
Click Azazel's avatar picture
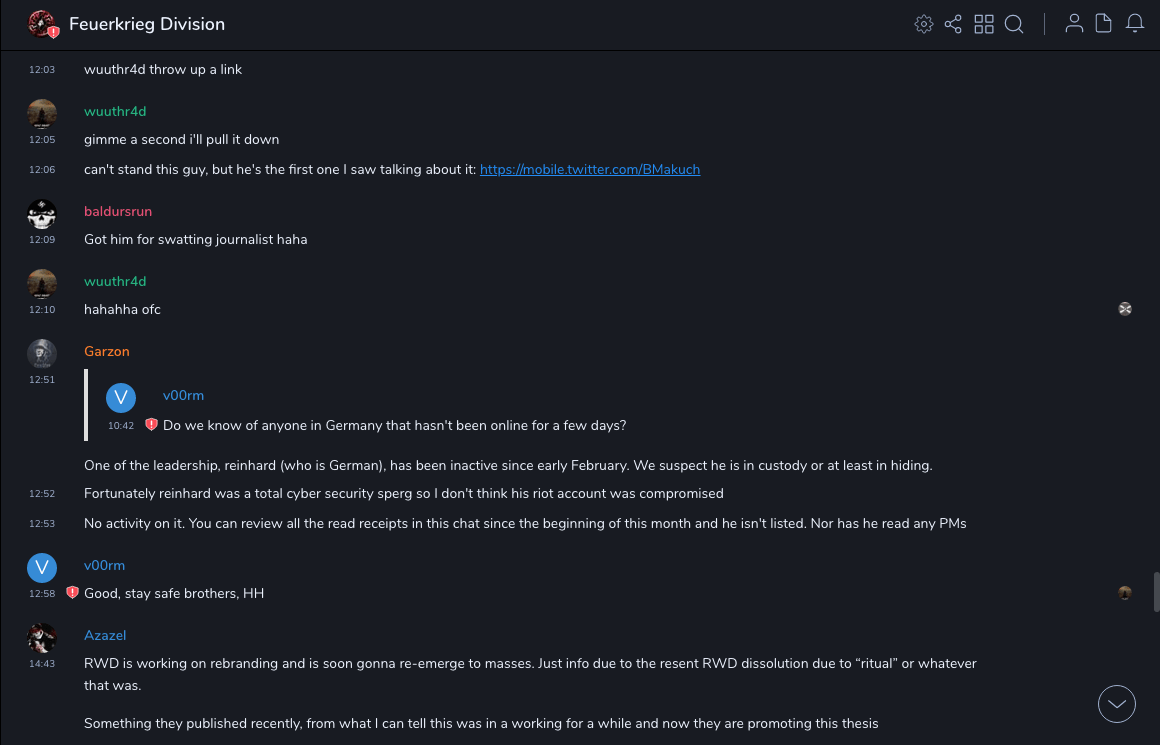point(42,638)
